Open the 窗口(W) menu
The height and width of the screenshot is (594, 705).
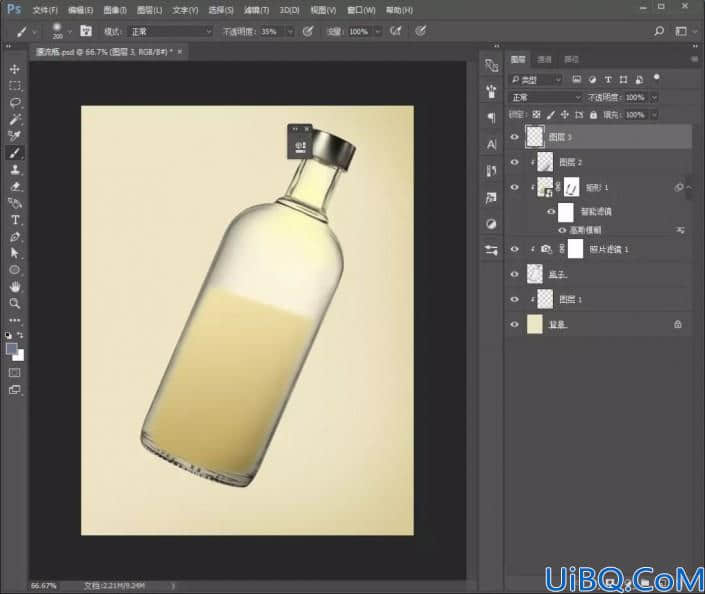pyautogui.click(x=361, y=9)
